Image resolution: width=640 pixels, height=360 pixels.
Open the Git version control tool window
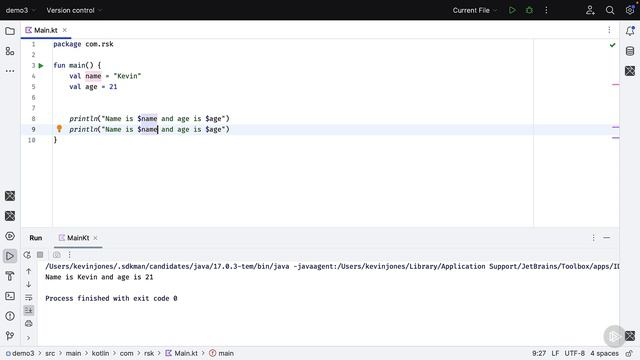click(x=10, y=336)
